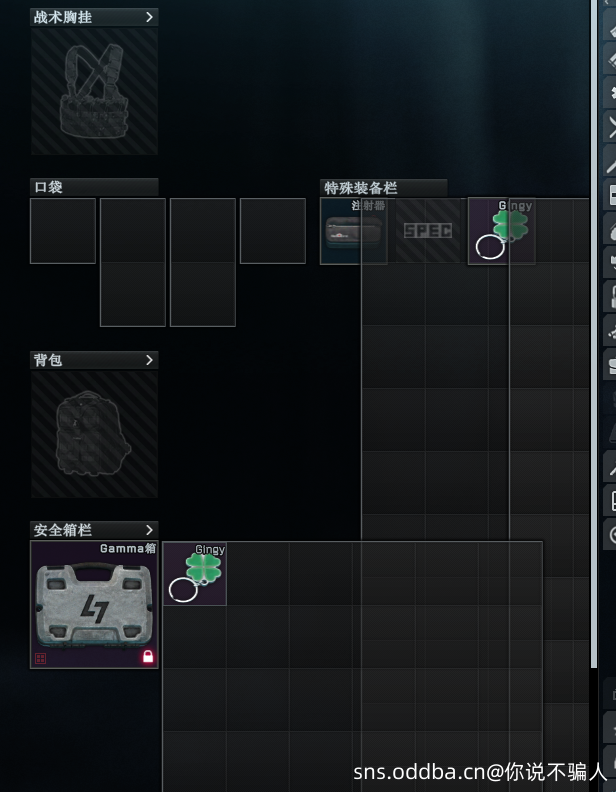Click the 注射器 case in special slots
The height and width of the screenshot is (792, 616).
point(353,231)
